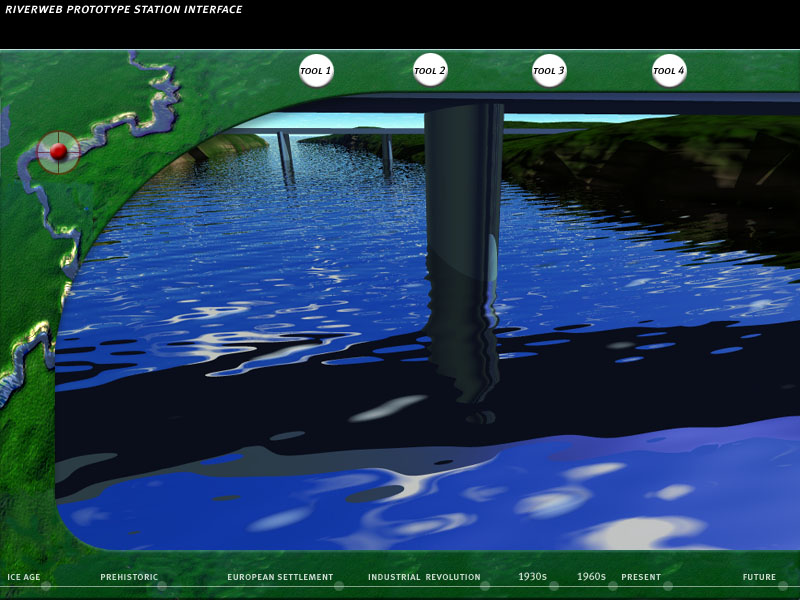Click the red station marker on the river map
This screenshot has width=800, height=600.
click(58, 152)
